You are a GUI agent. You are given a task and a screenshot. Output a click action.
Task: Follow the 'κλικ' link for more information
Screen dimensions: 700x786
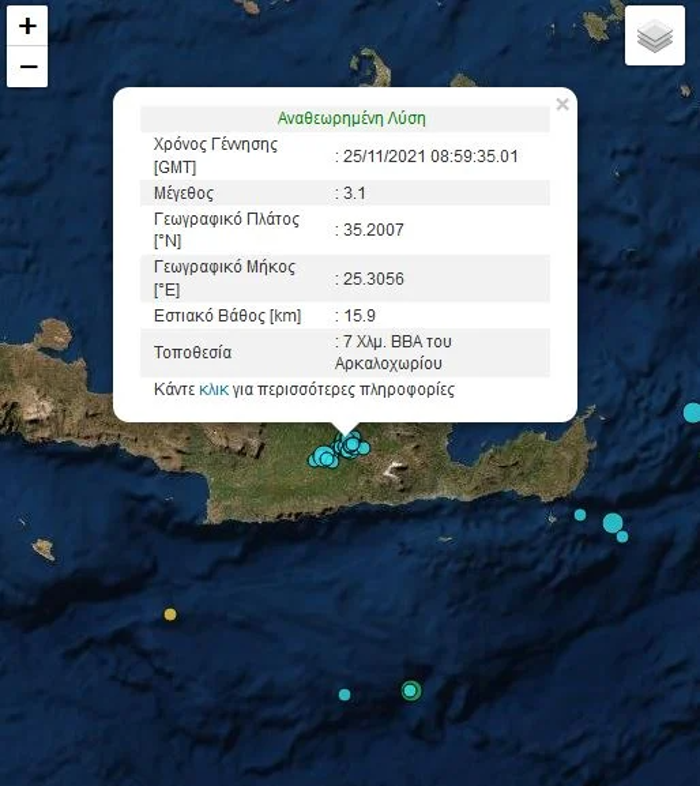pos(214,389)
